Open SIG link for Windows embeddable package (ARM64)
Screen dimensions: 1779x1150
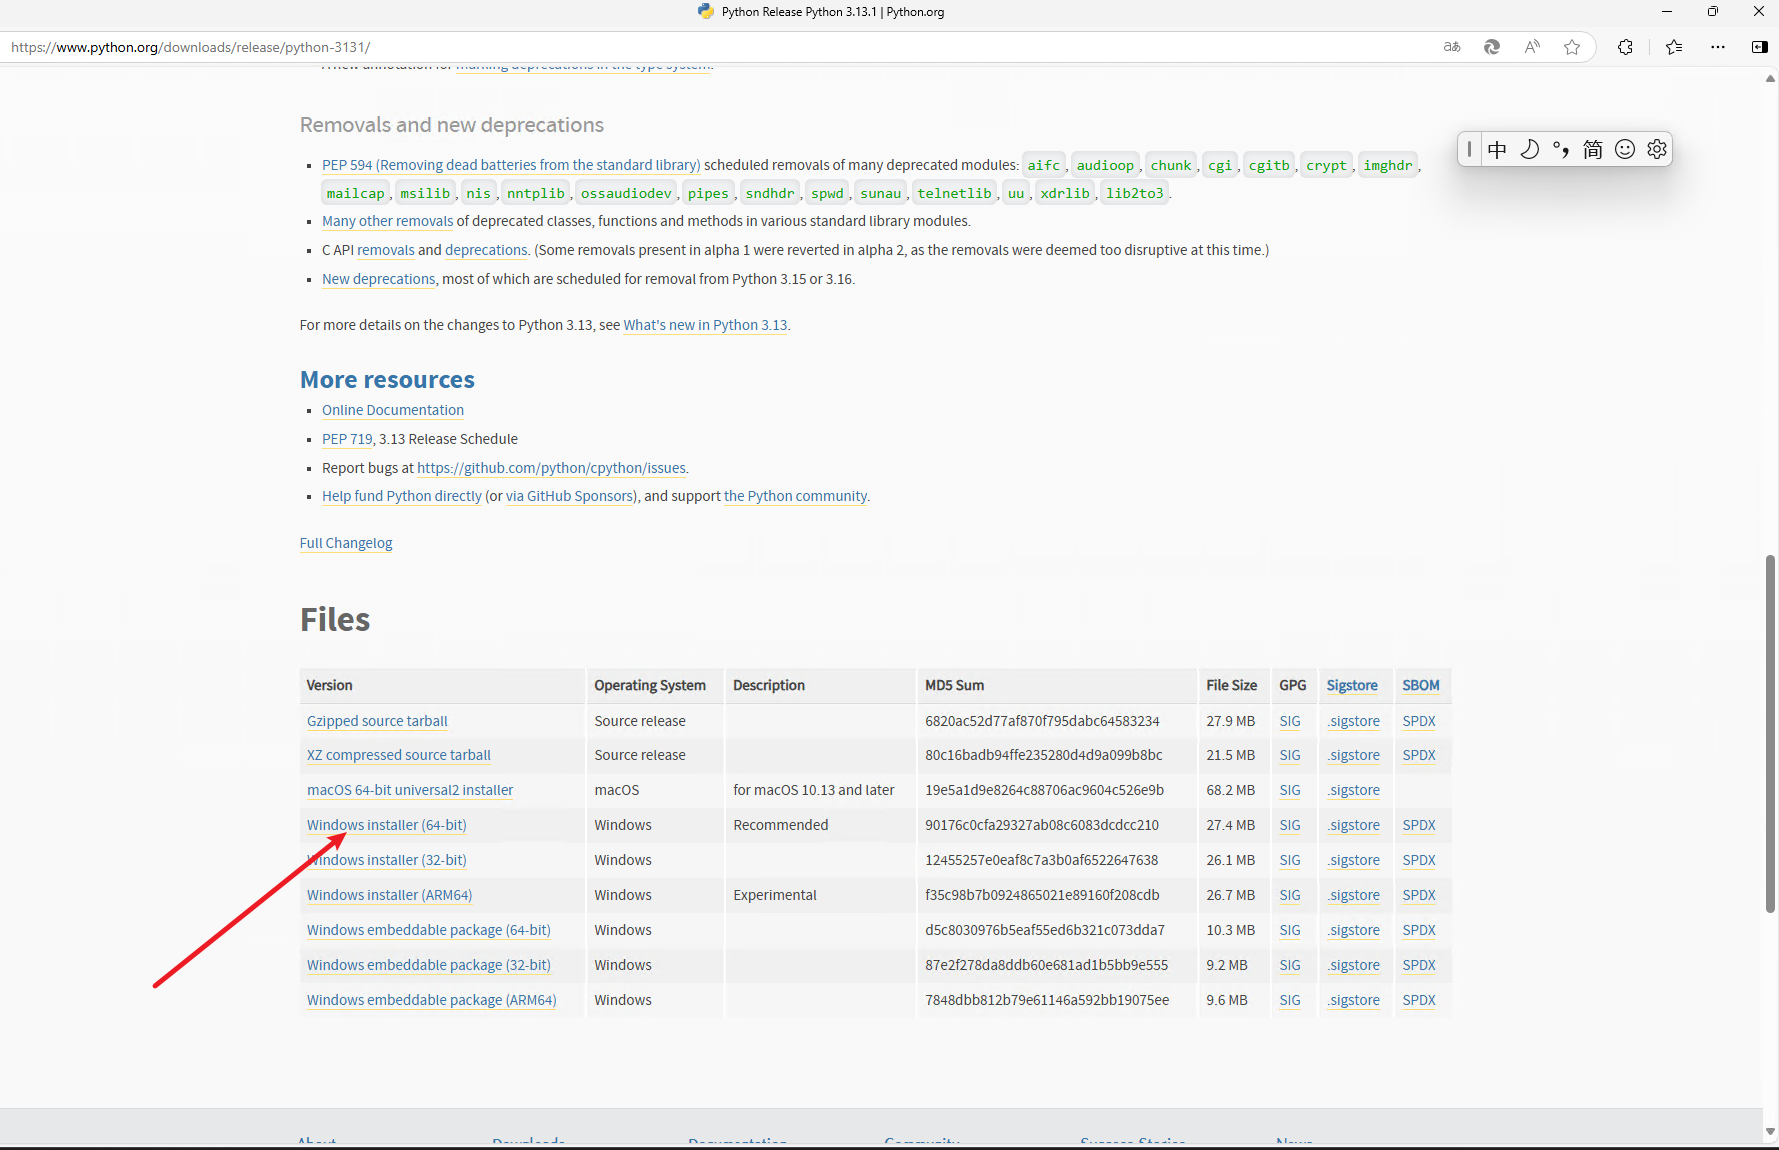click(1290, 1000)
